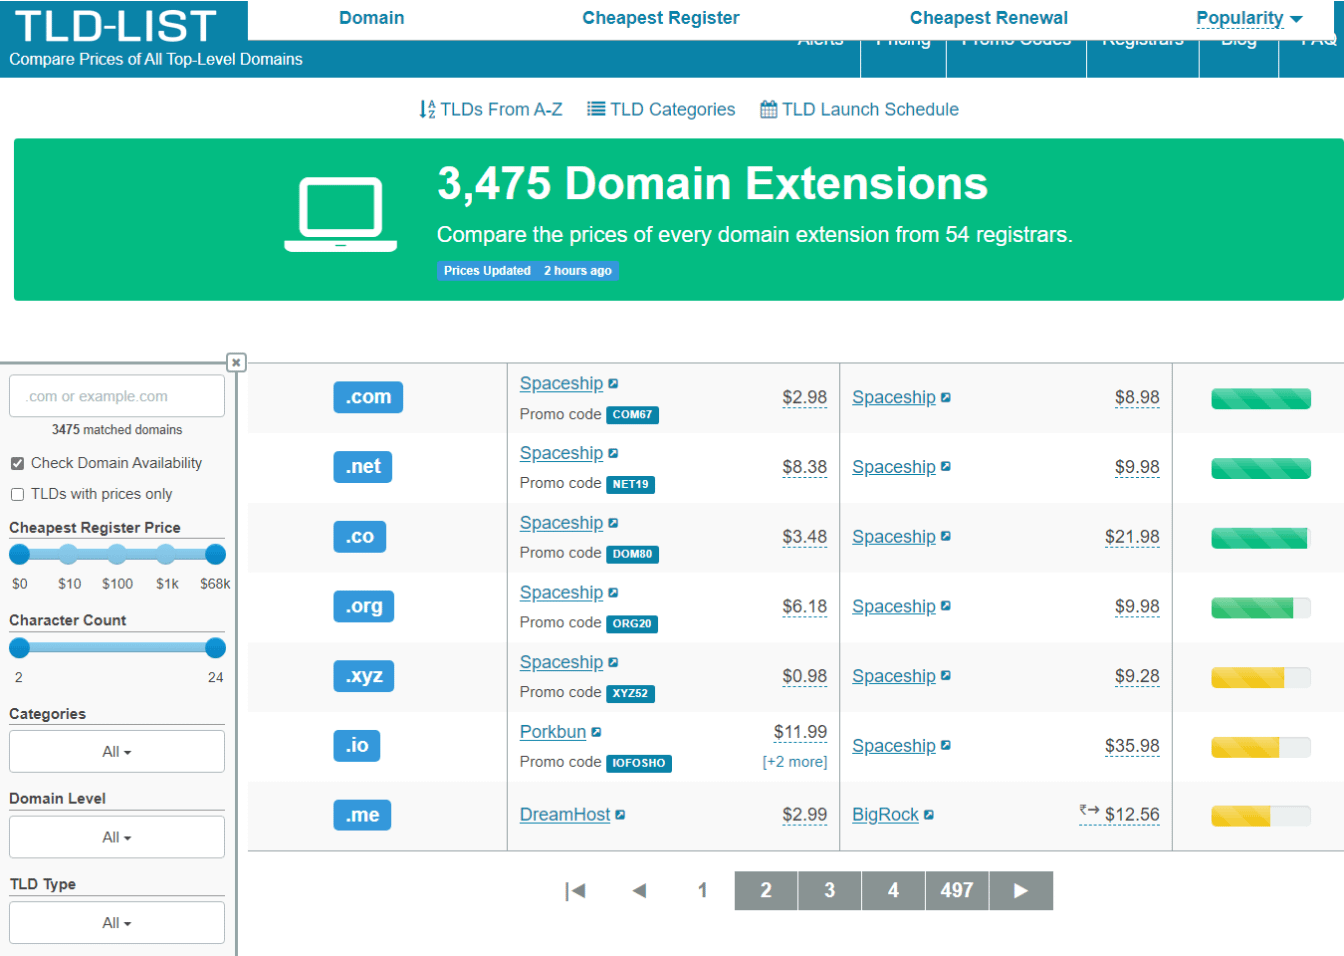
Task: Click the IOFOSHO promo code badge
Action: (x=639, y=763)
